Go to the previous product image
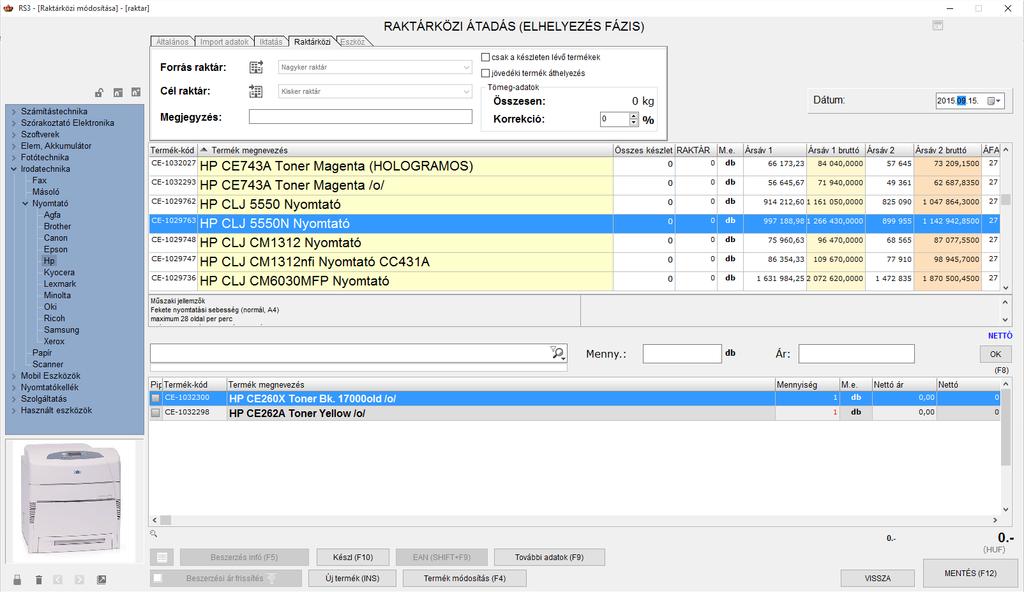This screenshot has height=592, width=1024. pos(58,580)
